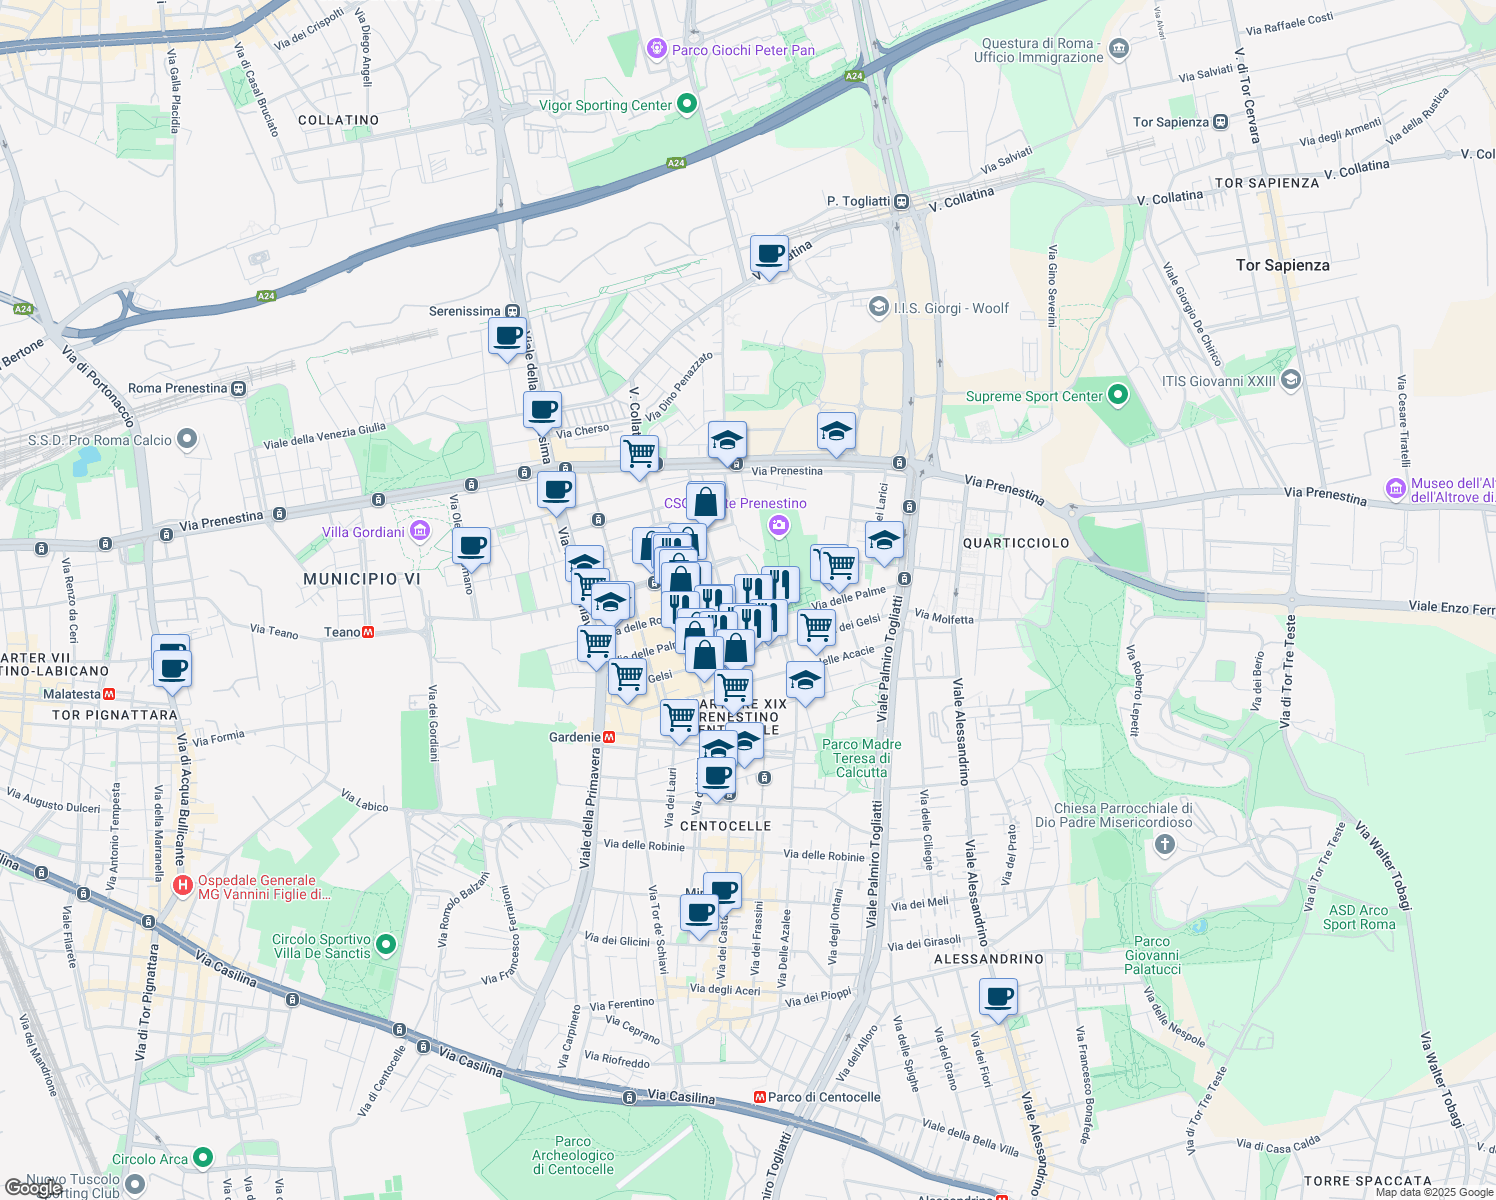Select the Vigor Sporting Center green marker
The image size is (1496, 1200).
point(686,102)
